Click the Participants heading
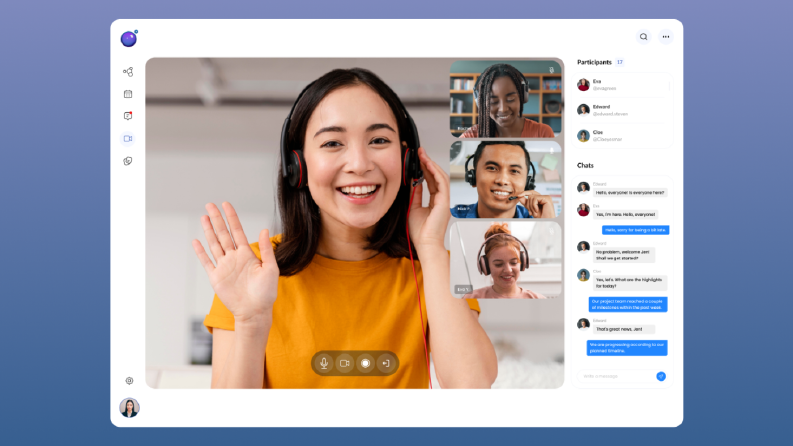This screenshot has height=446, width=793. pos(594,62)
